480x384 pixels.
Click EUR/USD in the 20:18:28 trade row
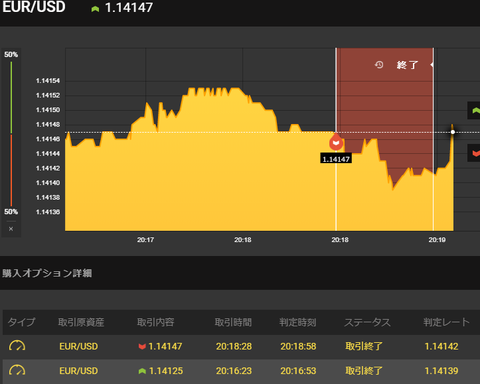[x=79, y=346]
